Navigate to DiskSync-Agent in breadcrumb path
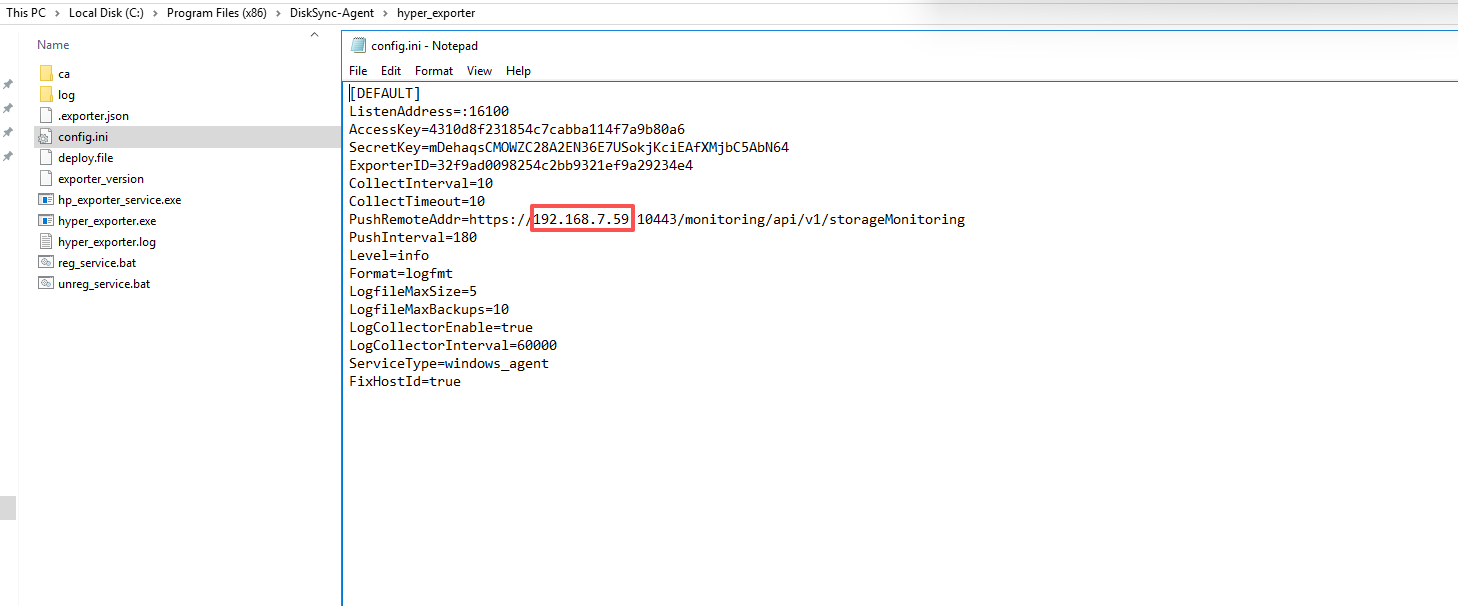This screenshot has width=1458, height=606. (x=331, y=13)
